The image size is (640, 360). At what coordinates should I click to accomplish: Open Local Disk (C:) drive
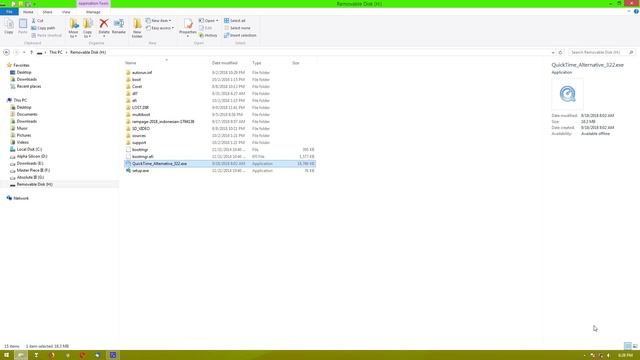(29, 149)
